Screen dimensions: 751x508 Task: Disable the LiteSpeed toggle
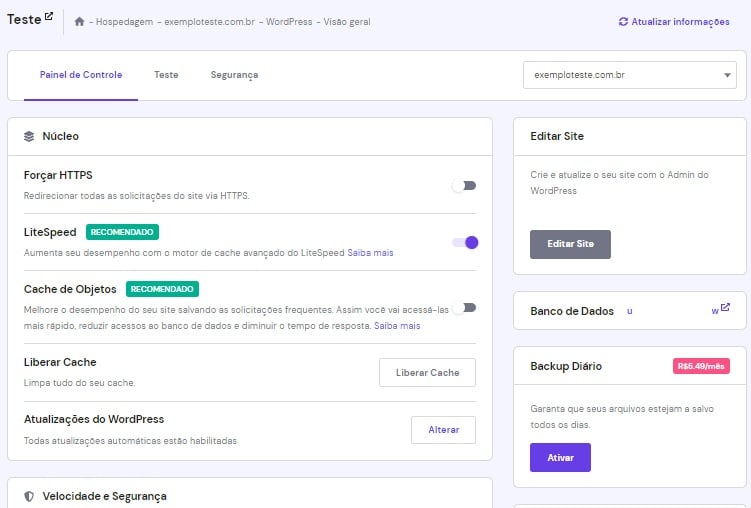[x=465, y=243]
